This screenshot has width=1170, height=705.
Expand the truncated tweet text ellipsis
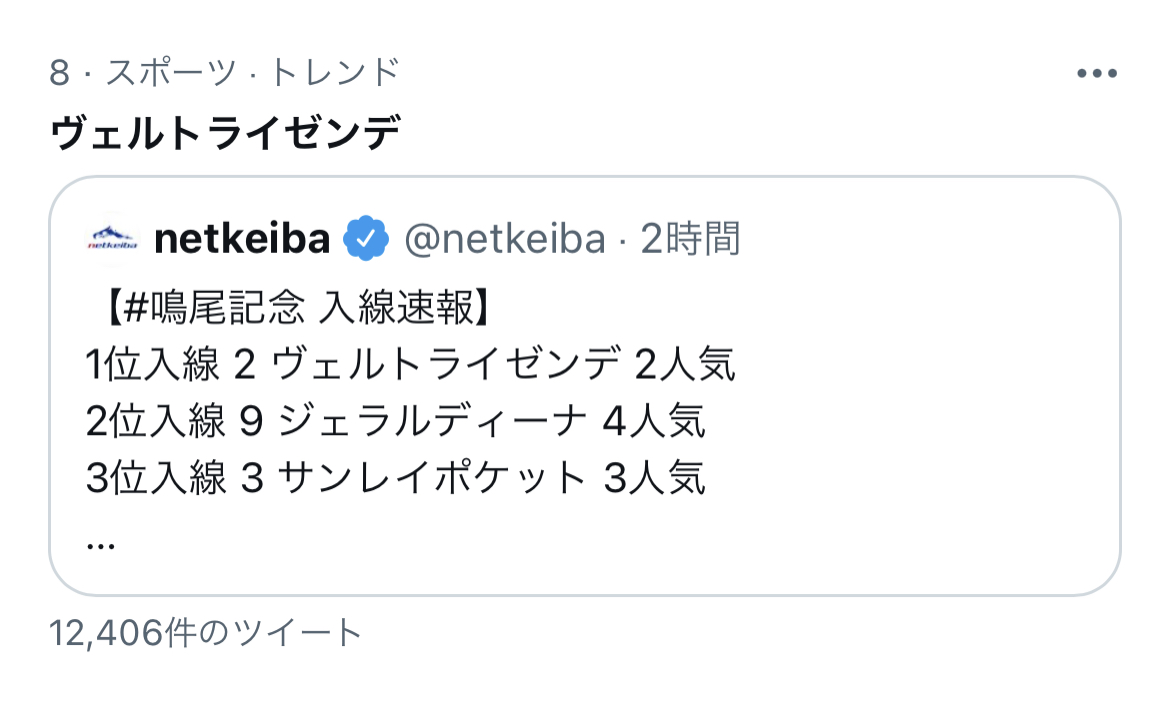click(x=101, y=543)
